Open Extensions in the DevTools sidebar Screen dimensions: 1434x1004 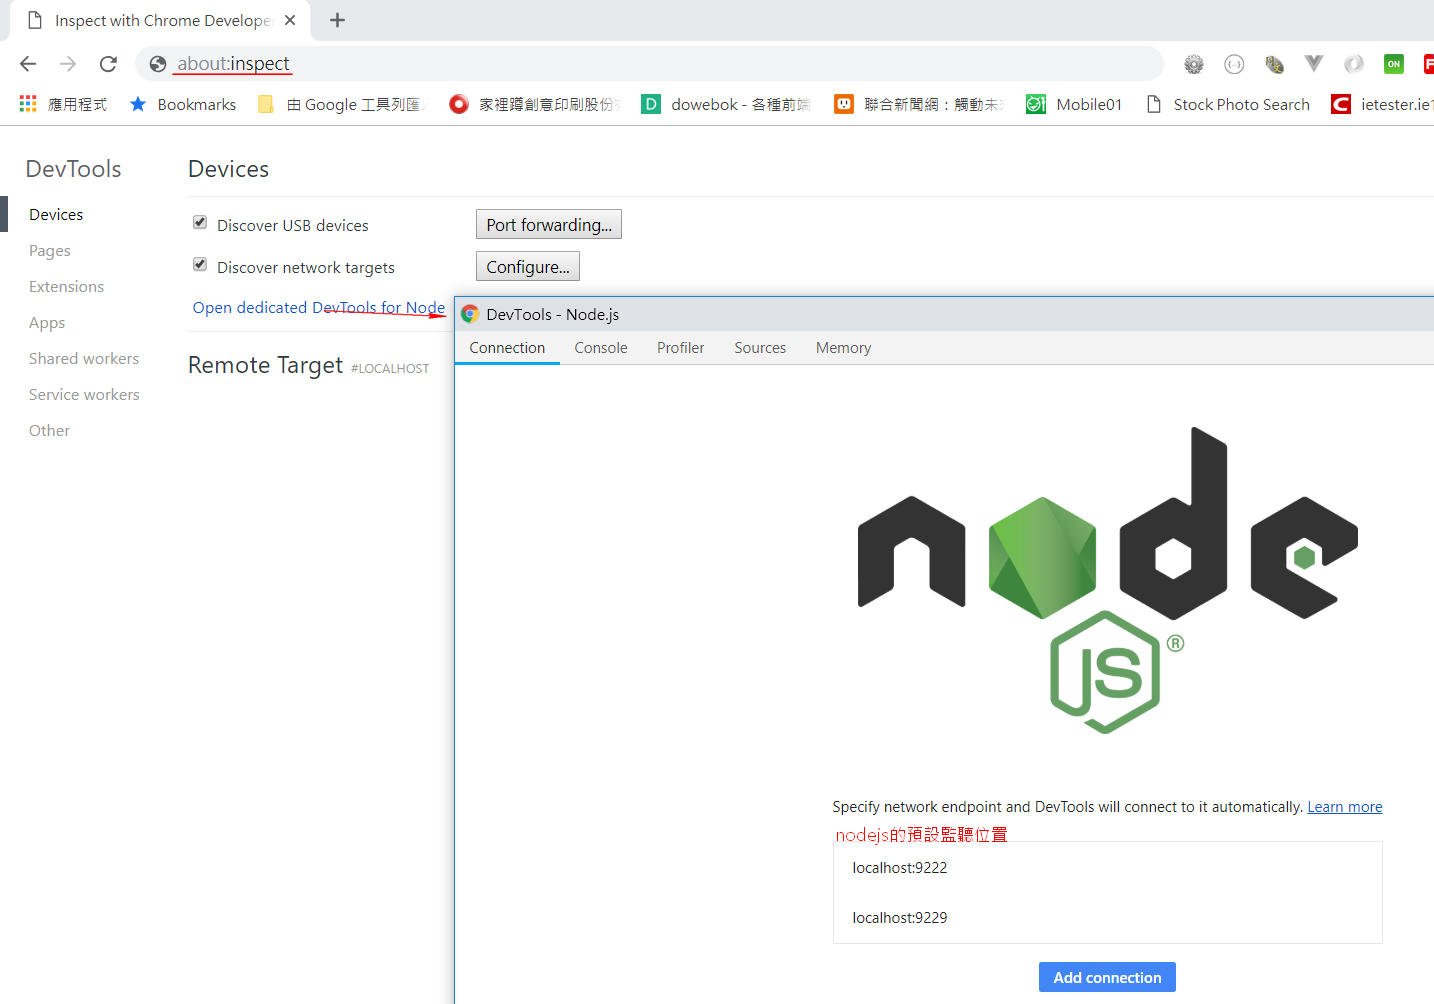point(66,286)
